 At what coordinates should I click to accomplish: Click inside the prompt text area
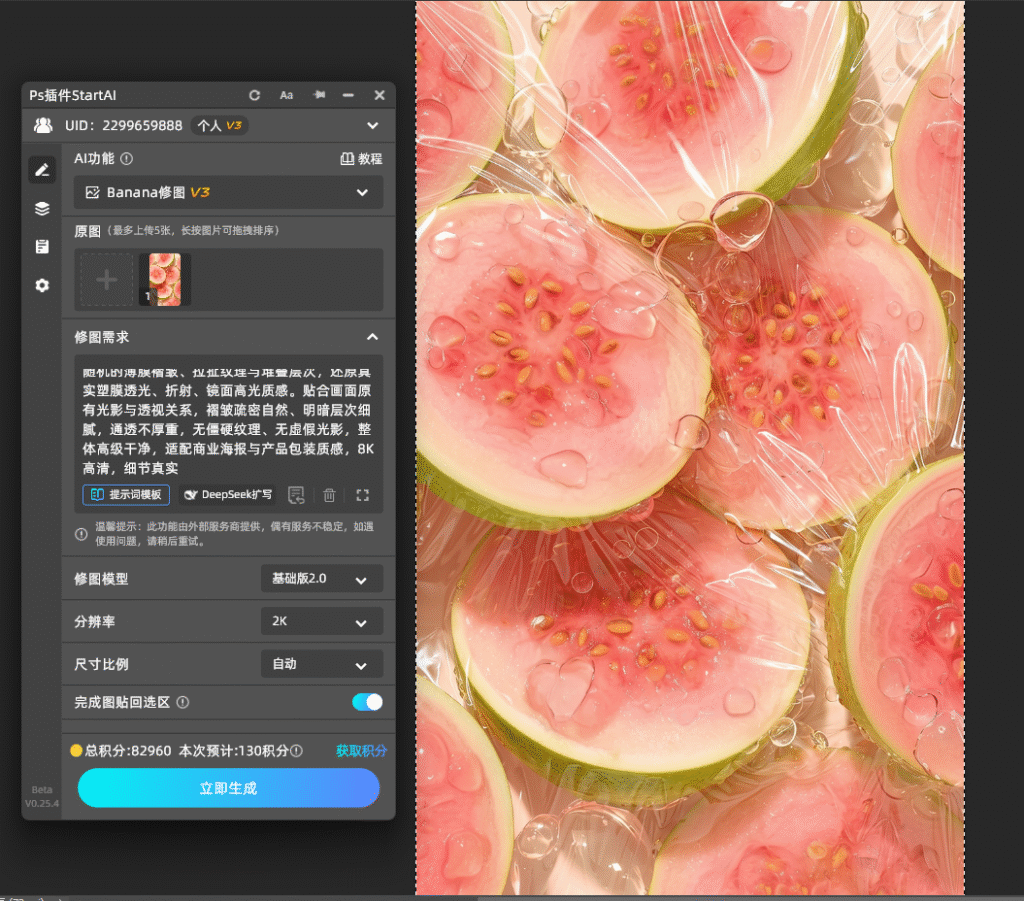click(x=228, y=420)
